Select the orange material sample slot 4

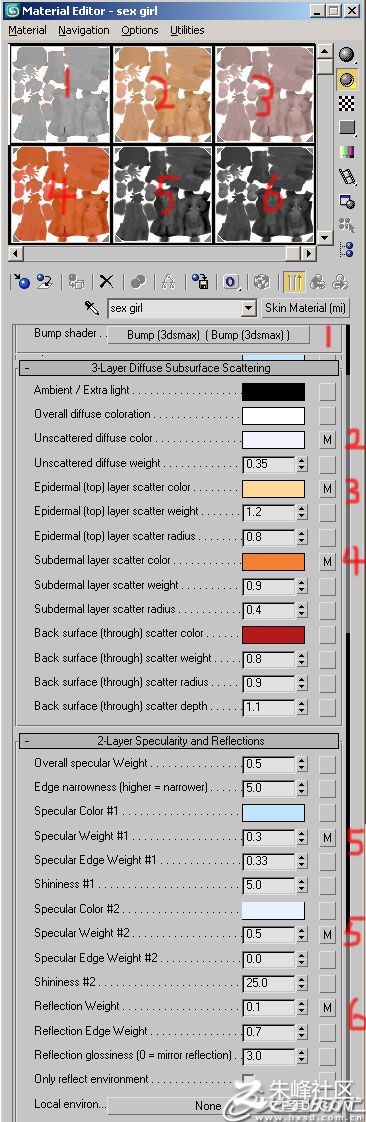click(60, 195)
